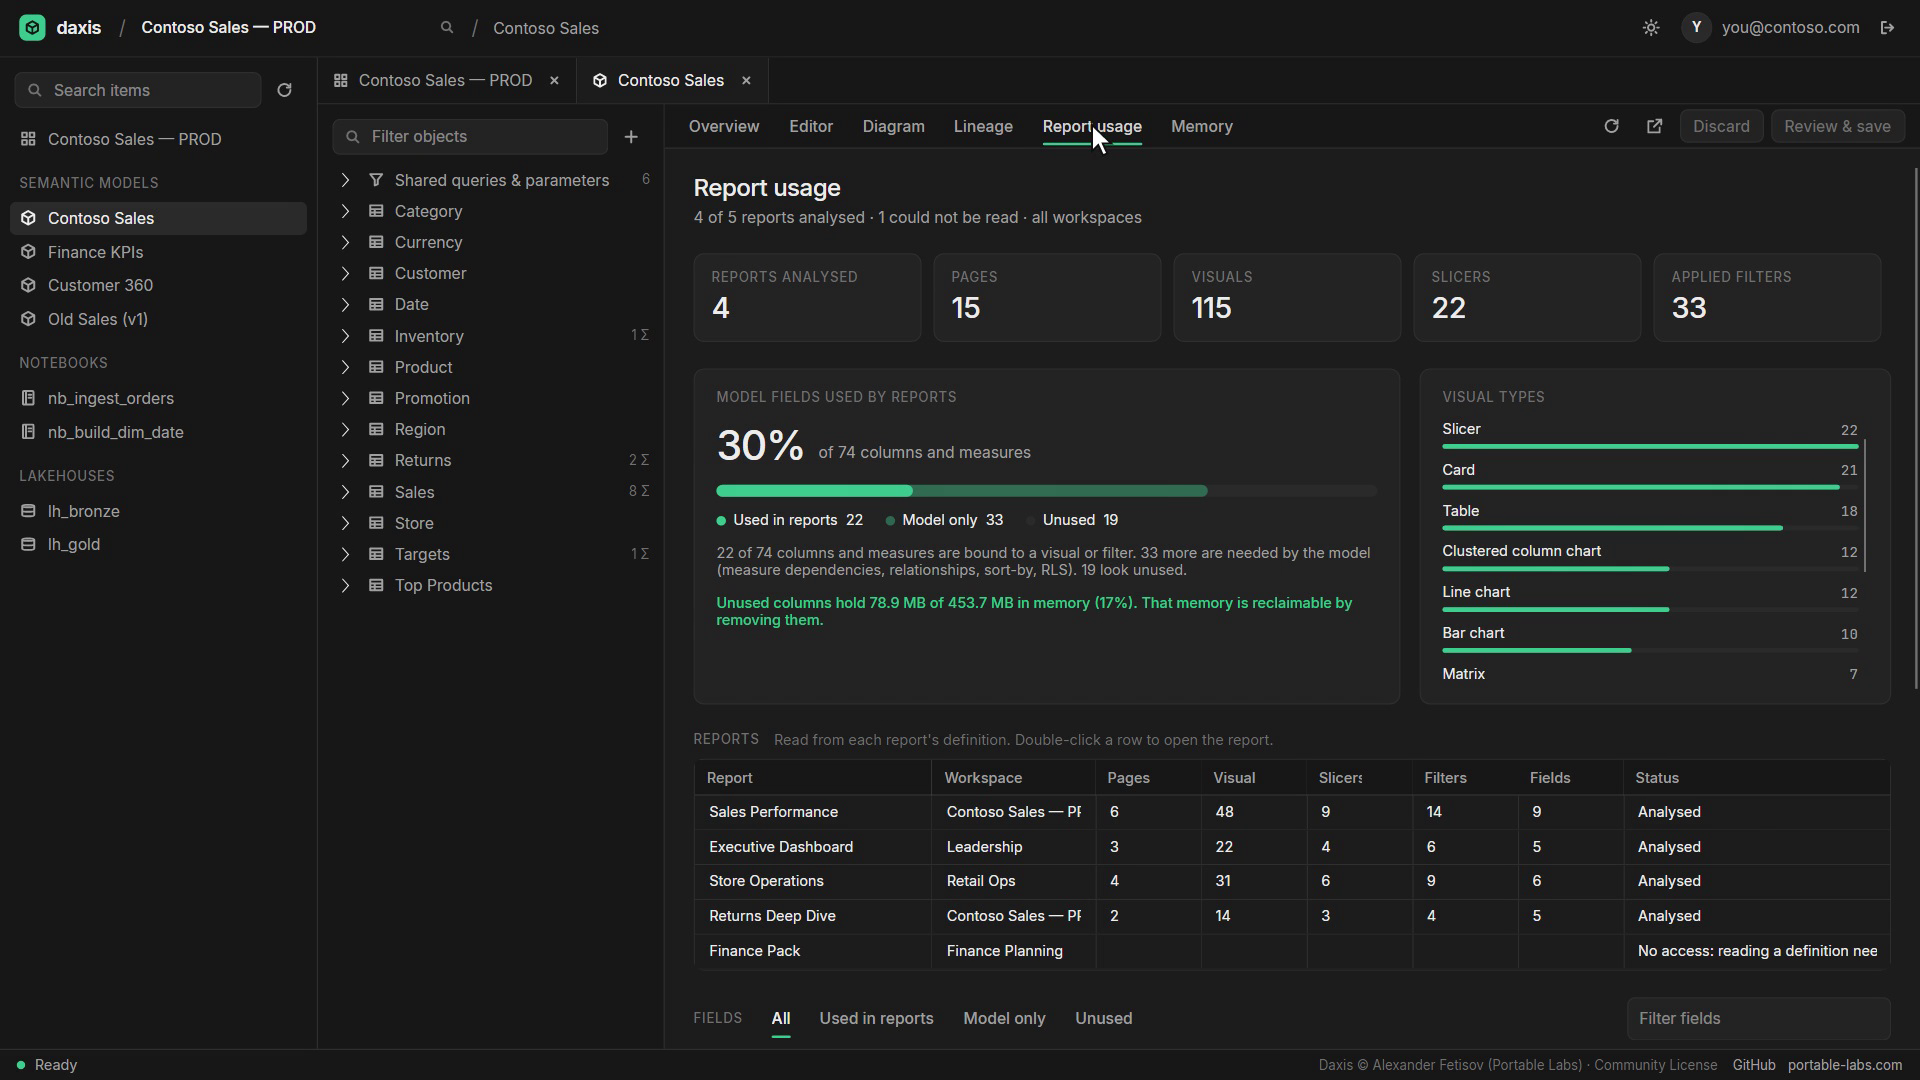Viewport: 1920px width, 1080px height.
Task: Select the Sales Performance report row
Action: point(1291,812)
